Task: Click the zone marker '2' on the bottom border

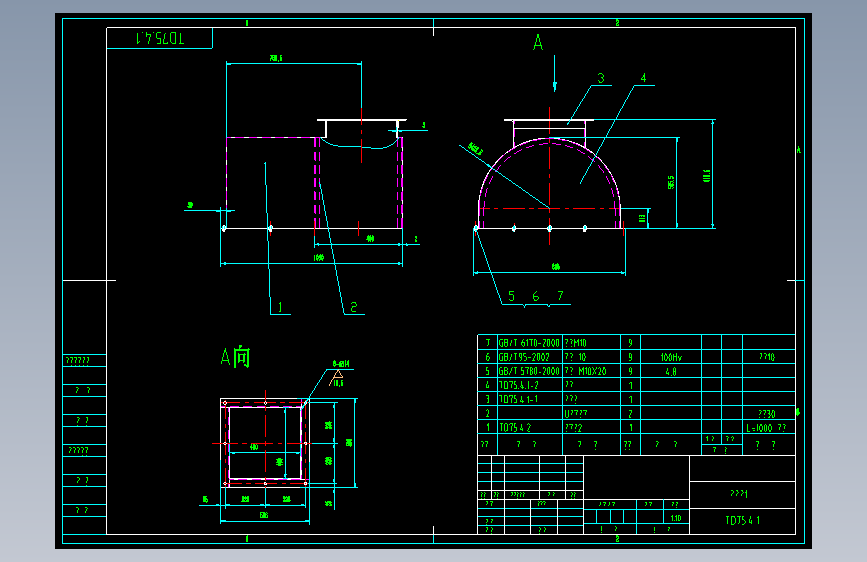Action: [617, 539]
